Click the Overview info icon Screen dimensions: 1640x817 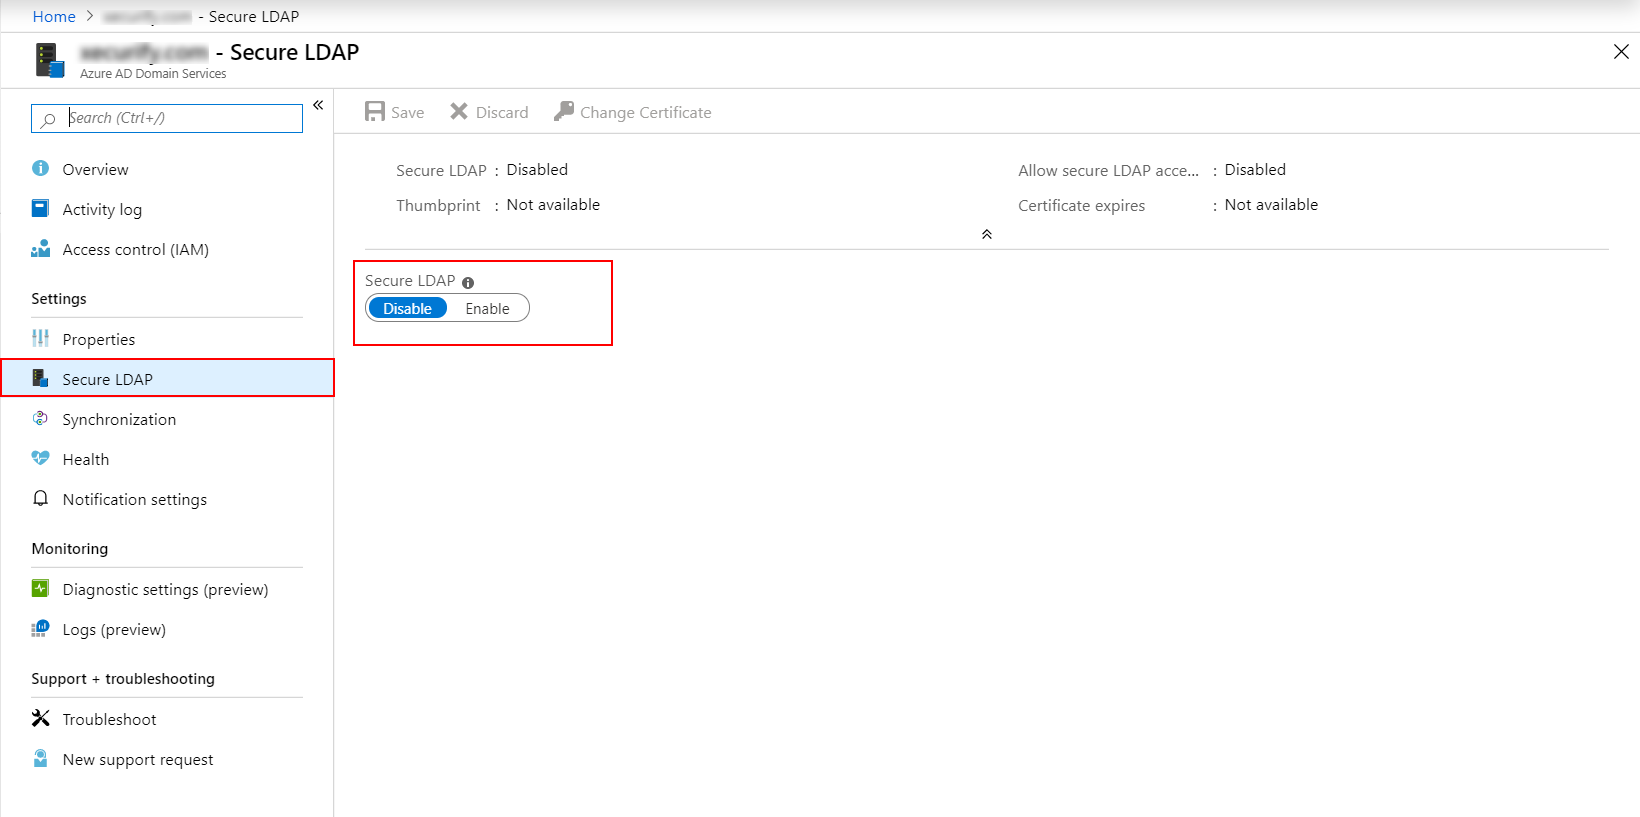point(40,169)
